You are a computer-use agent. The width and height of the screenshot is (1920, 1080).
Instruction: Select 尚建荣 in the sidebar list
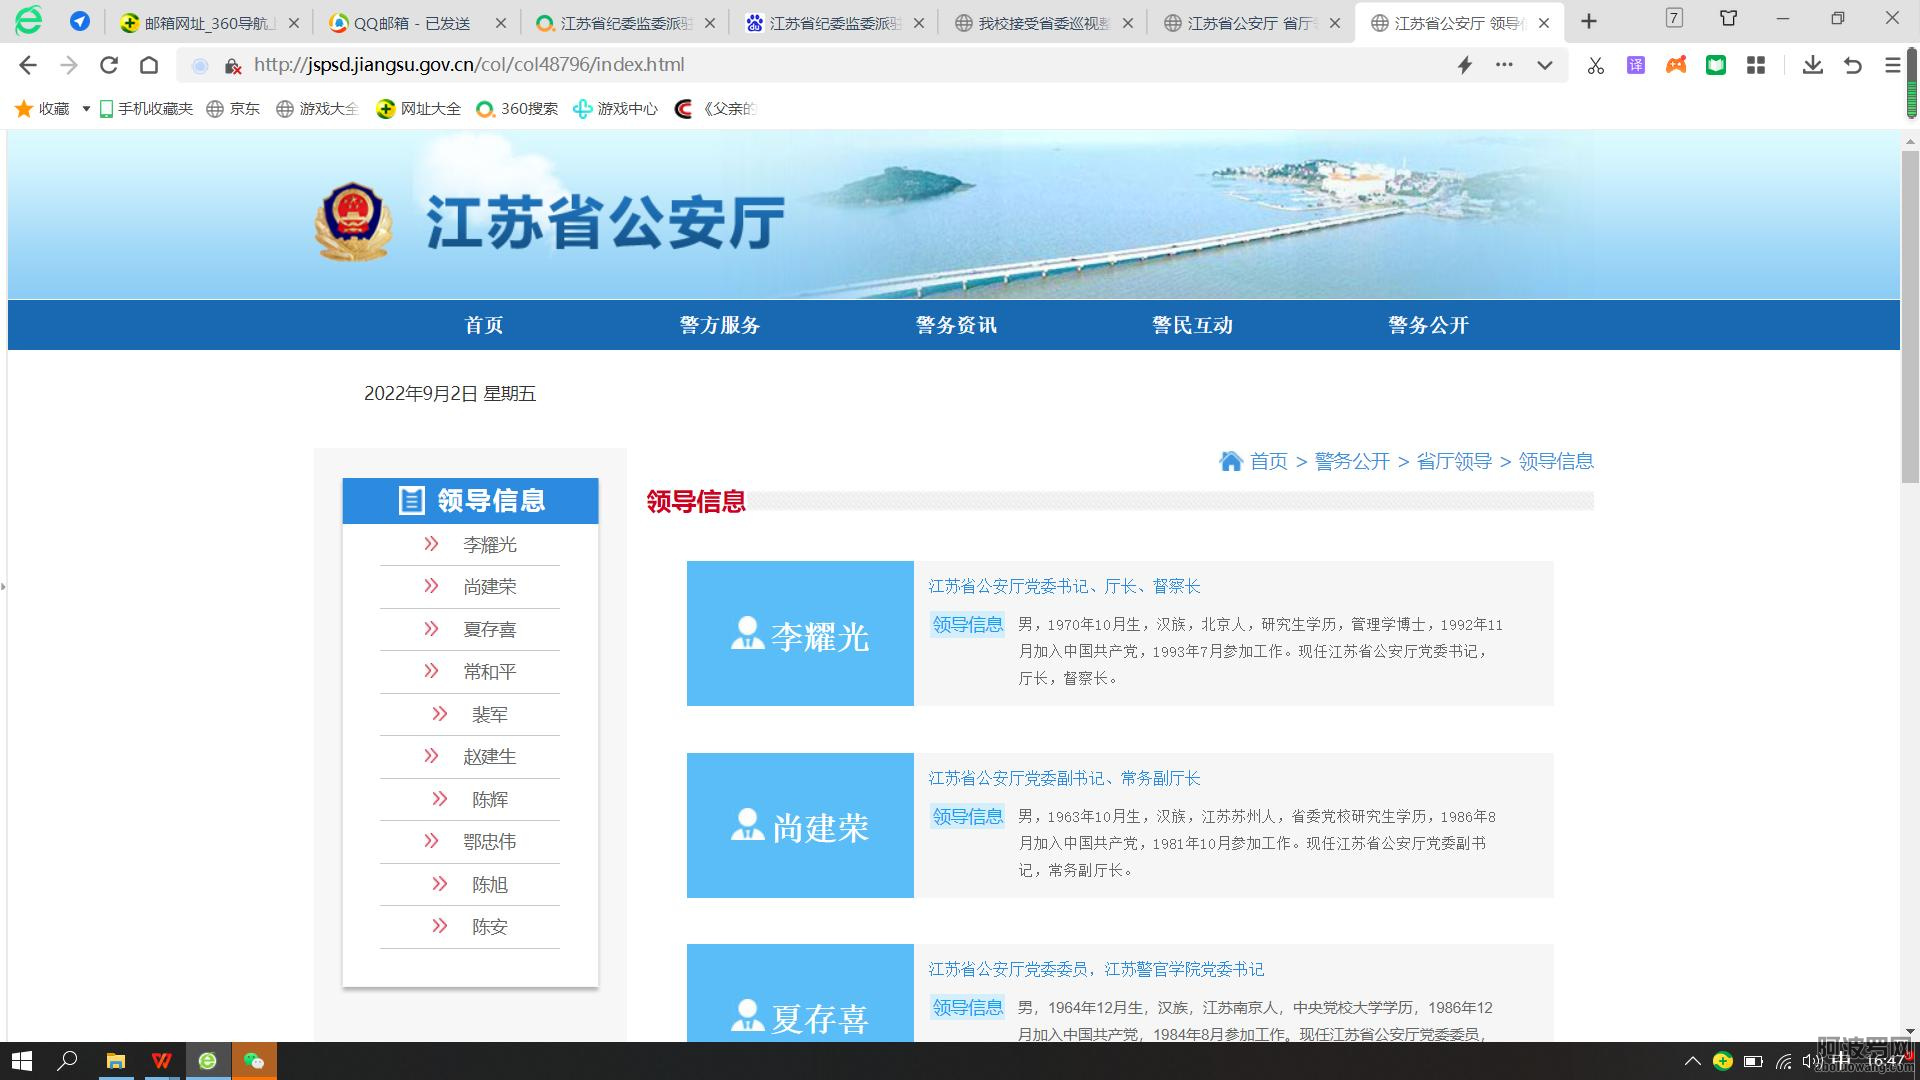click(x=490, y=587)
